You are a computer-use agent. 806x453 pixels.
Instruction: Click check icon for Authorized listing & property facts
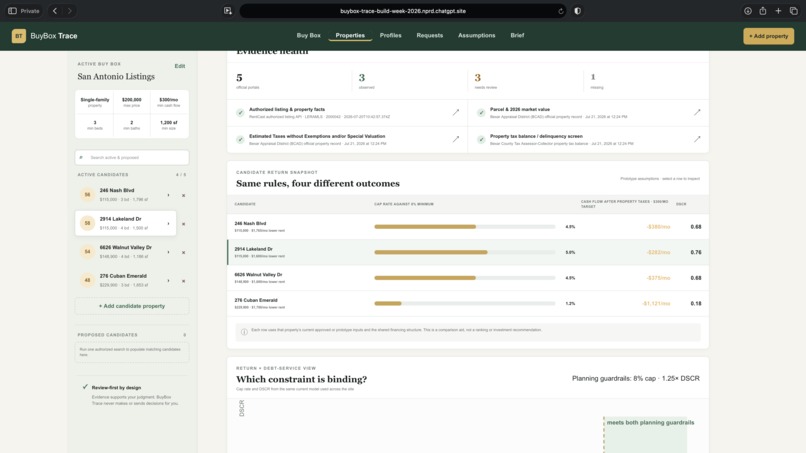click(240, 113)
